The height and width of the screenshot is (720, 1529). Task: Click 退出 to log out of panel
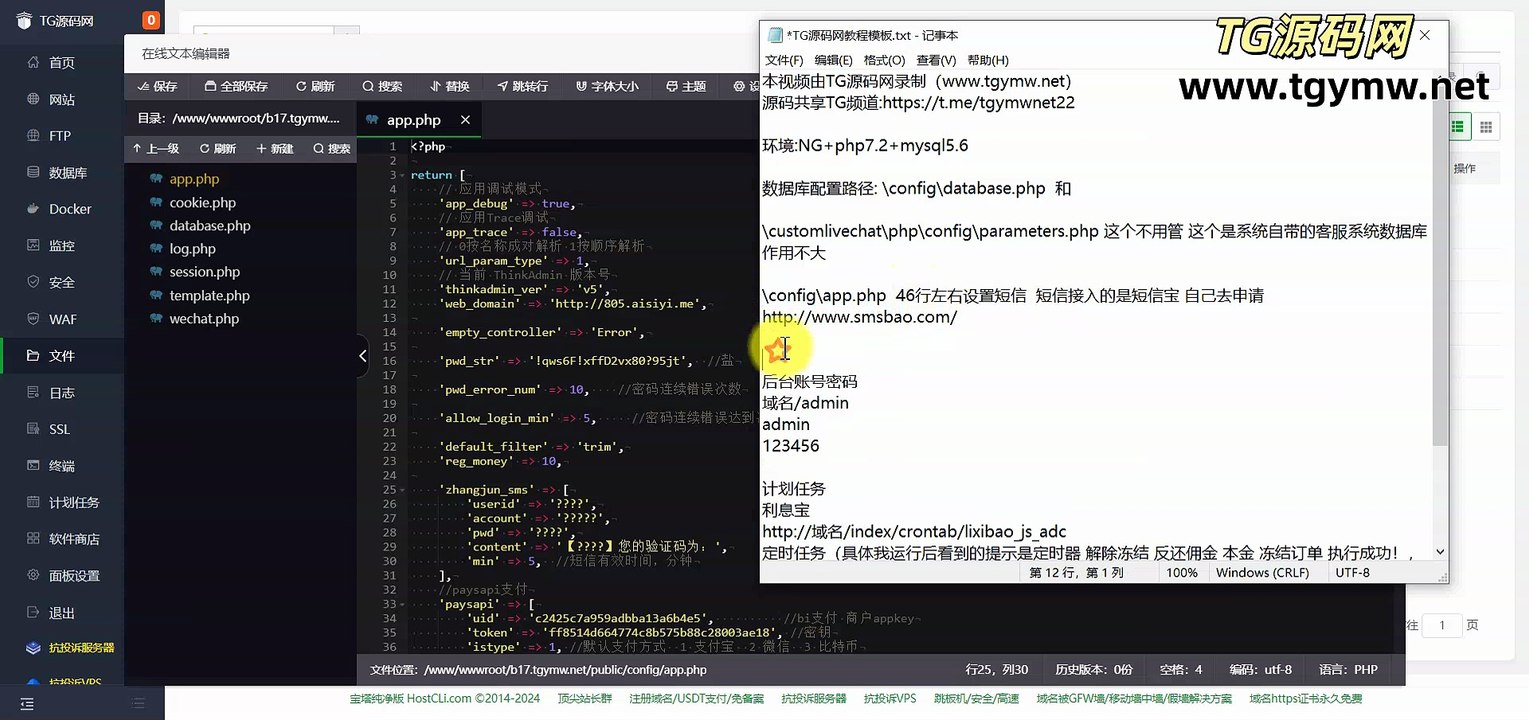point(62,613)
